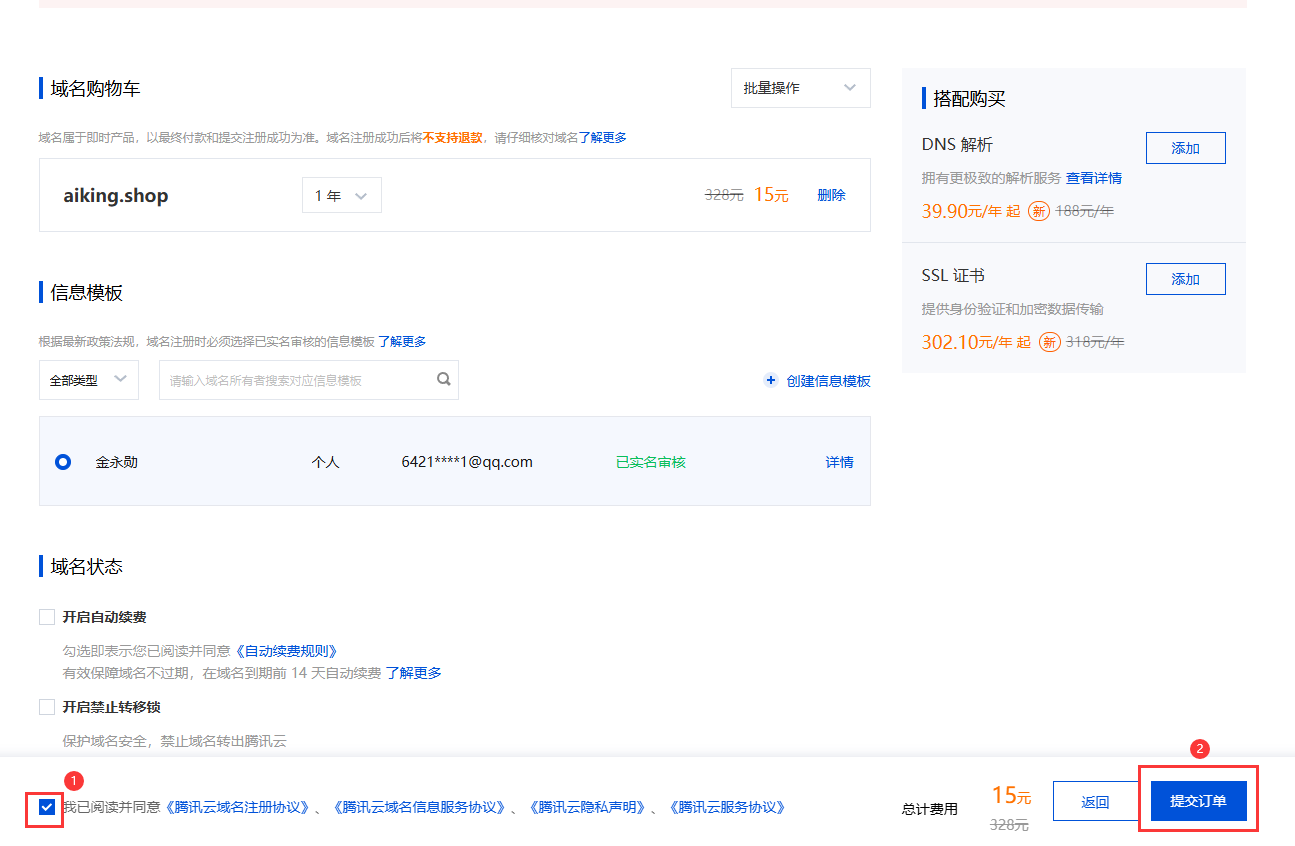Open 《腾讯云隐私声明》 link
The height and width of the screenshot is (846, 1295).
click(x=587, y=807)
